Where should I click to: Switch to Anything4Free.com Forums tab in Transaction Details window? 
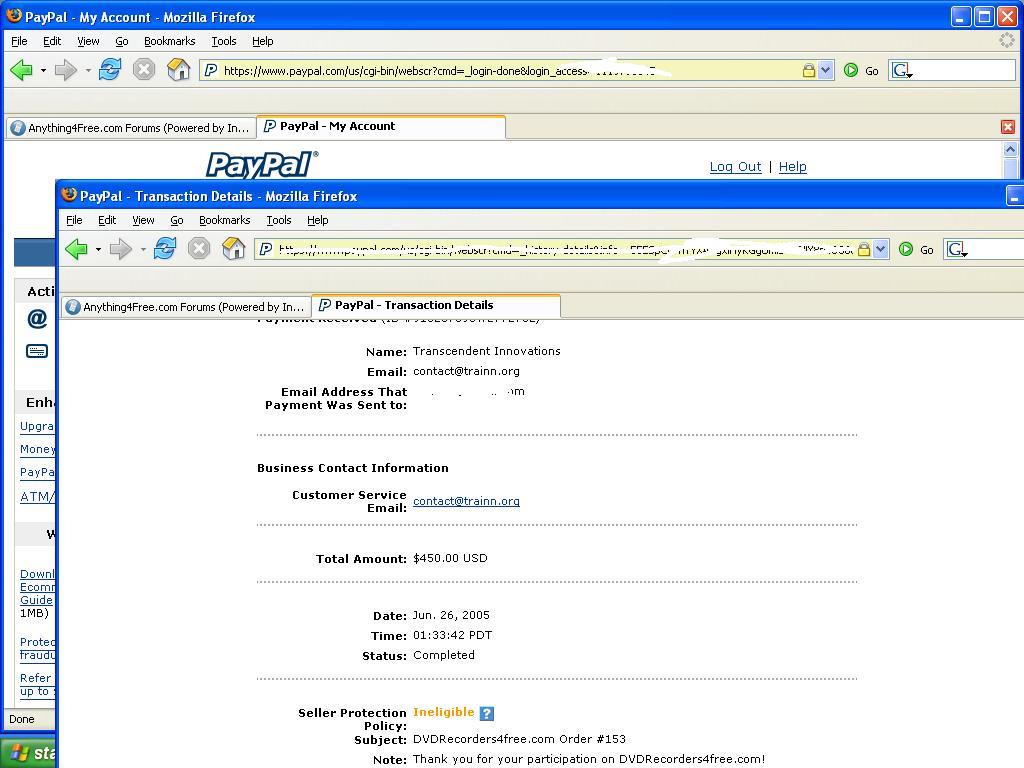[x=185, y=306]
